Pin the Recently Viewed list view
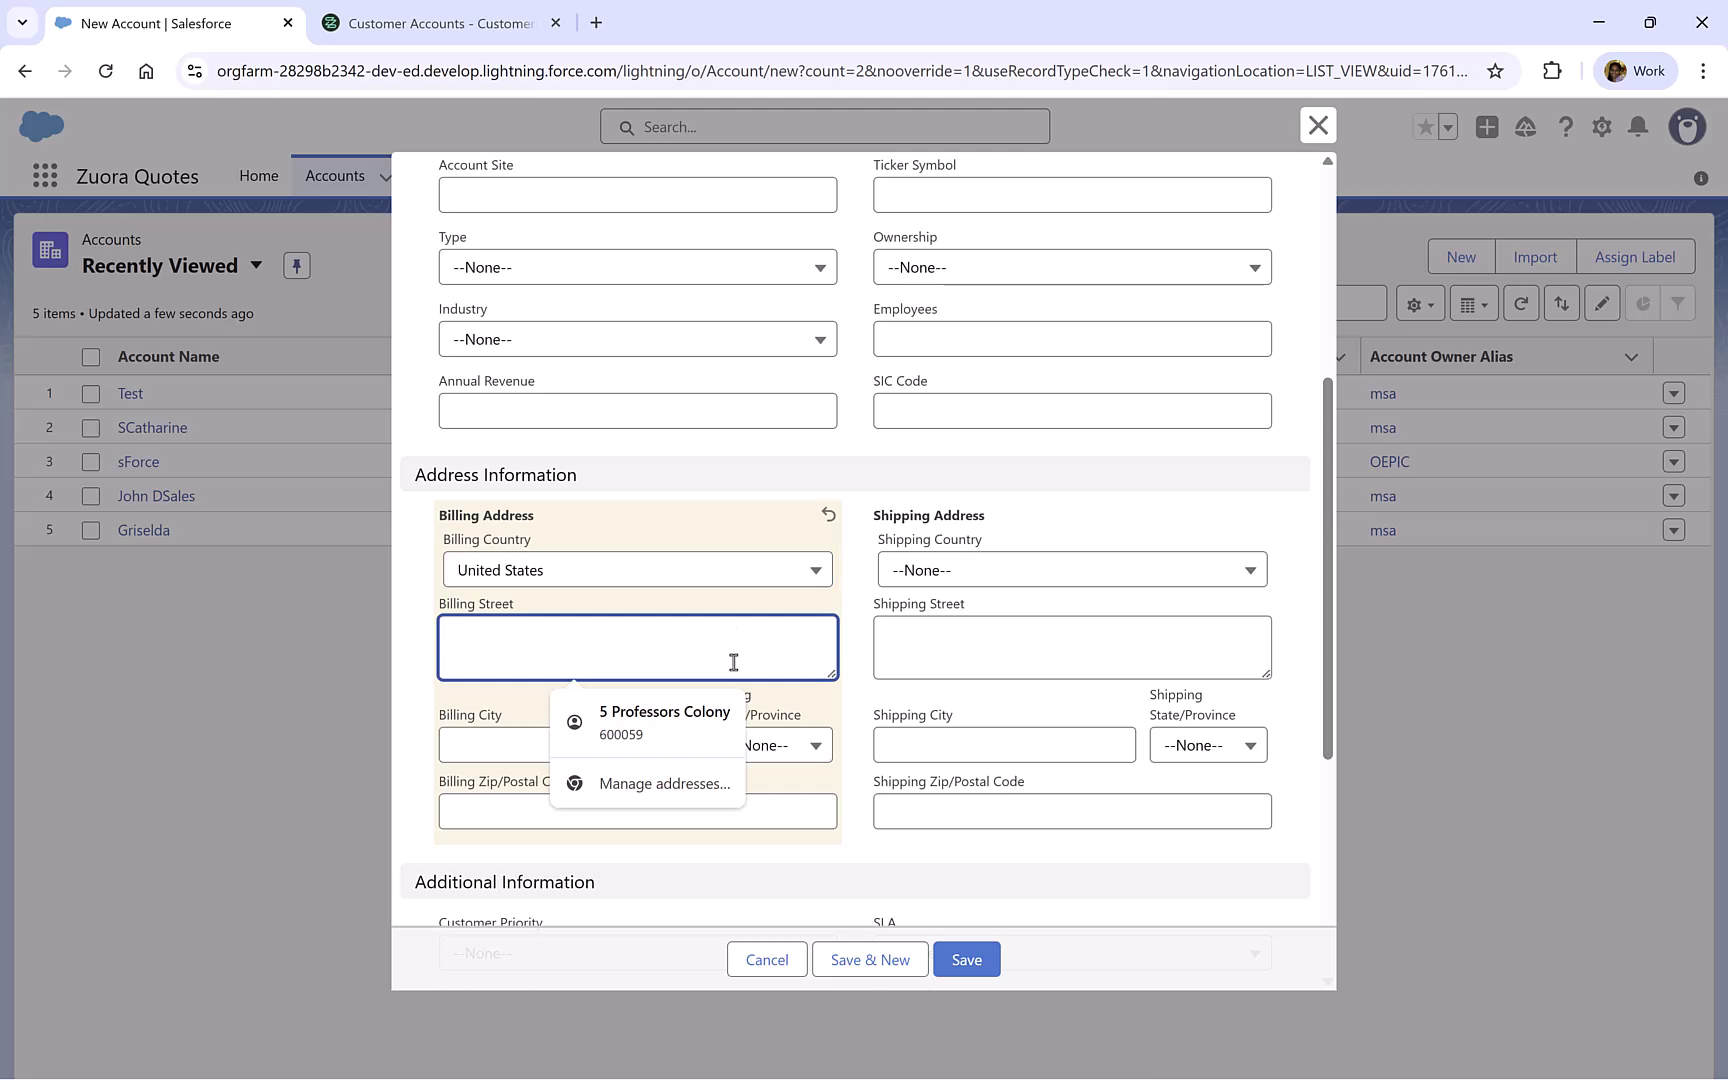1728x1080 pixels. click(x=296, y=265)
